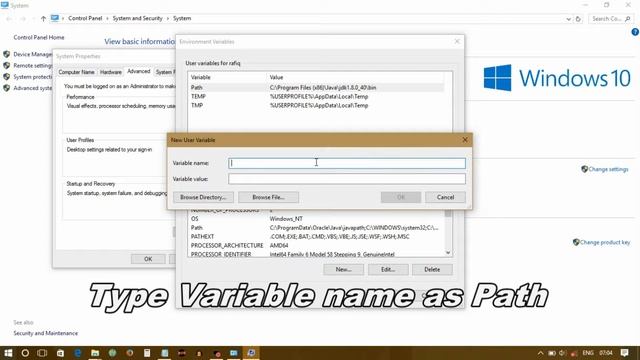
Task: Open Remote settings sidebar link
Action: (33, 66)
